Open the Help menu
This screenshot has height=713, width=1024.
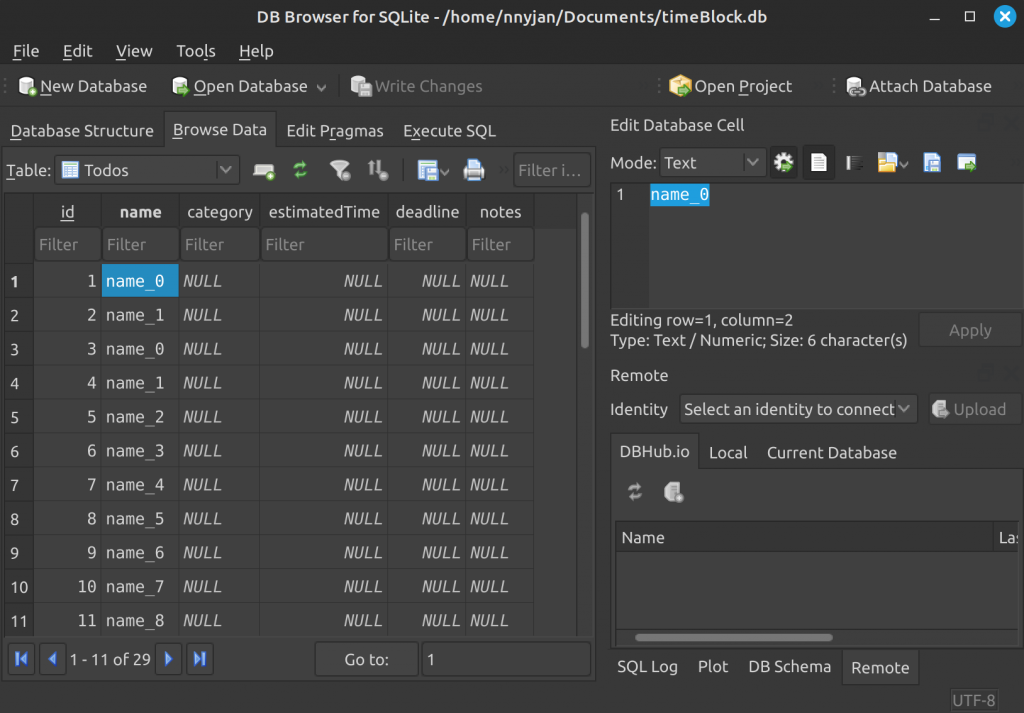pyautogui.click(x=256, y=51)
